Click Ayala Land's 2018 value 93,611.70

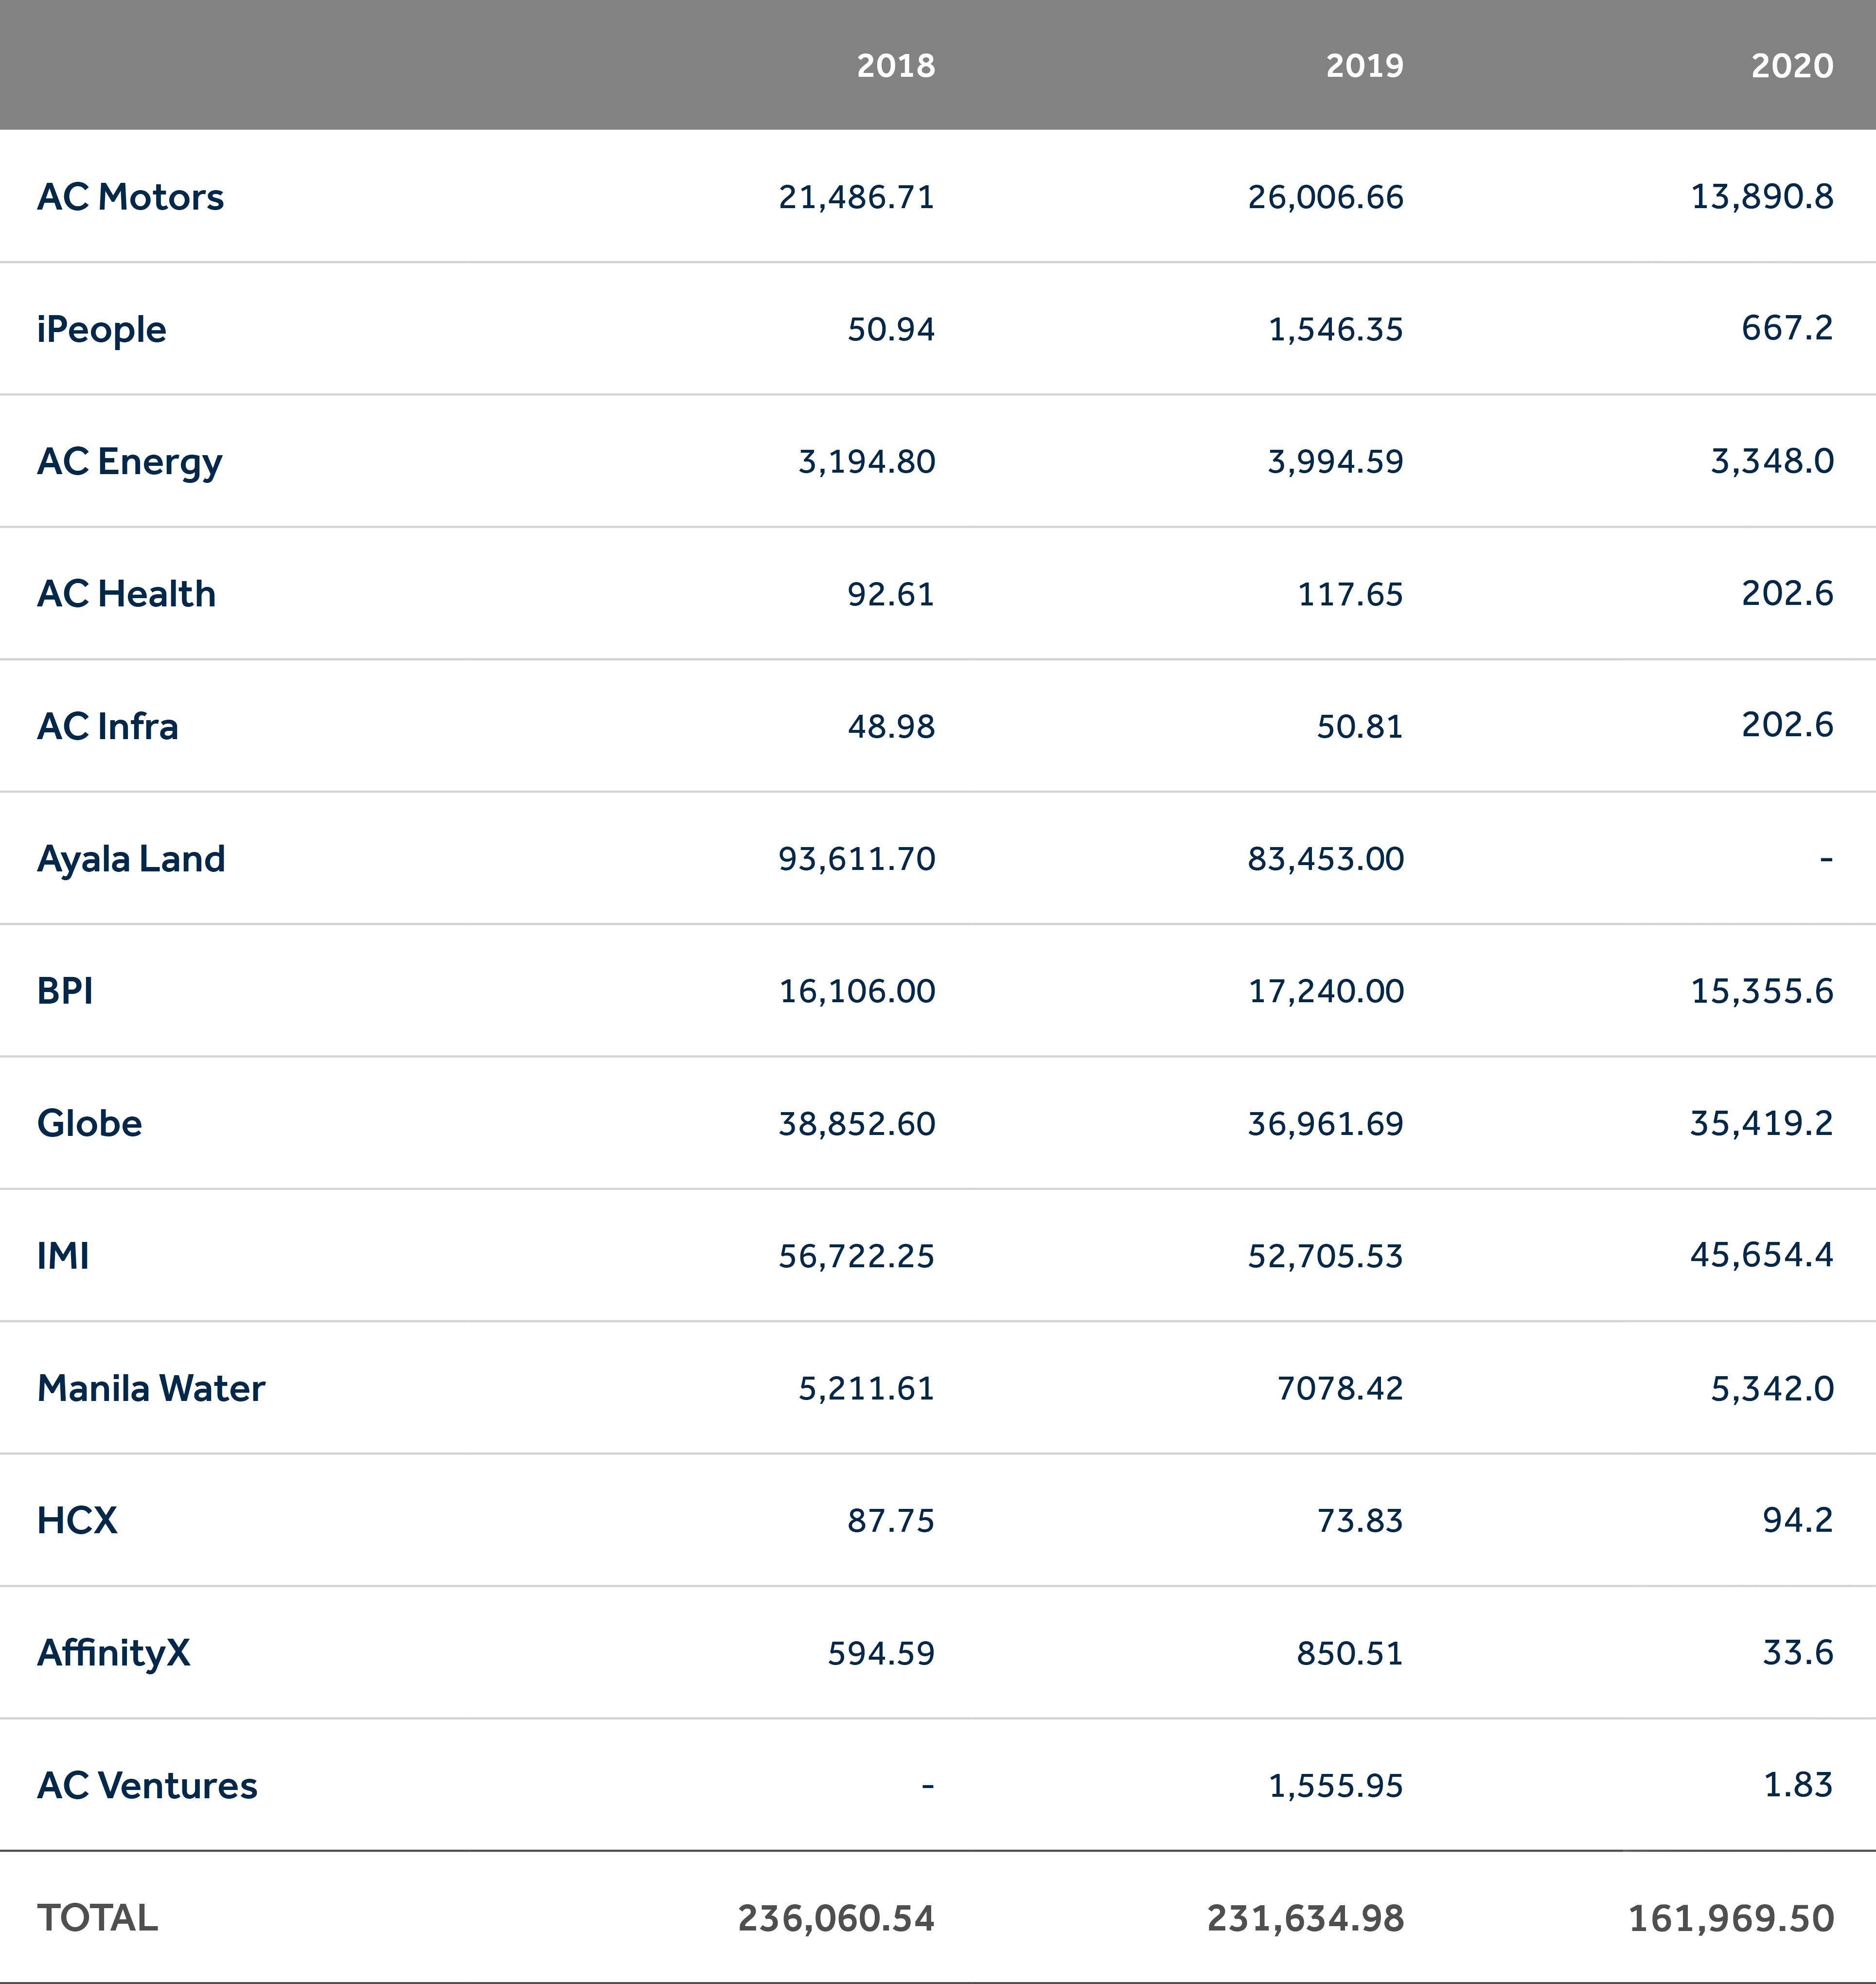pyautogui.click(x=856, y=859)
